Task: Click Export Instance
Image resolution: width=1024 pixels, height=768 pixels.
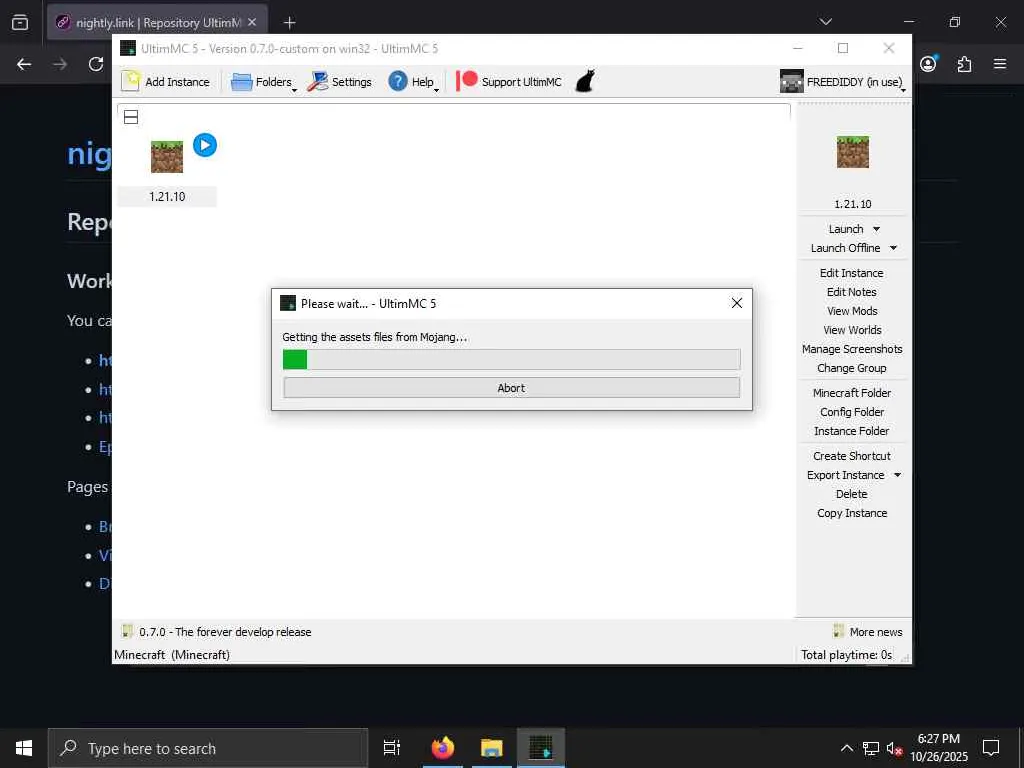Action: tap(845, 475)
